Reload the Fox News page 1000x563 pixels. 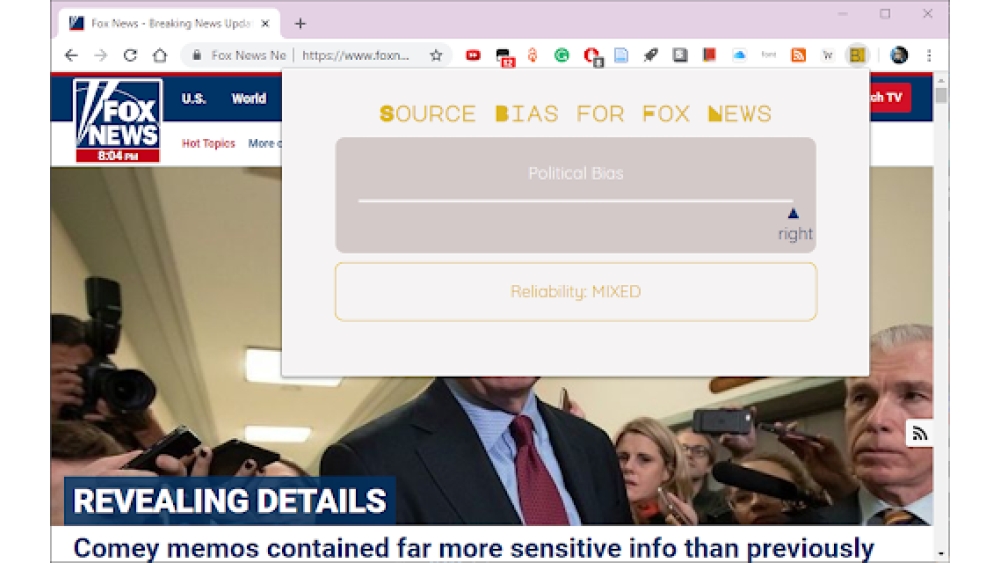(130, 56)
